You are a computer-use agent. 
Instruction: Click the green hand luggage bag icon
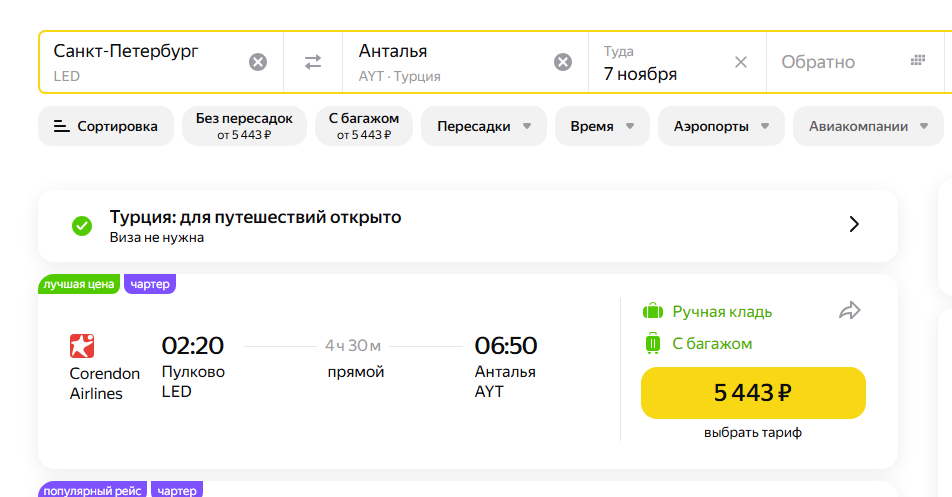click(653, 311)
